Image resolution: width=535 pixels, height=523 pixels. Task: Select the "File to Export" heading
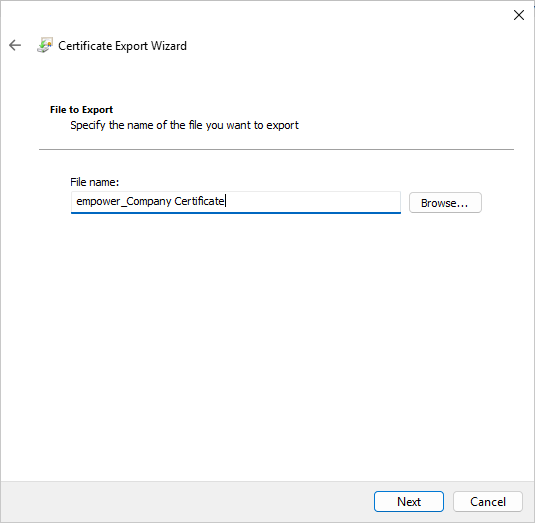click(x=81, y=110)
